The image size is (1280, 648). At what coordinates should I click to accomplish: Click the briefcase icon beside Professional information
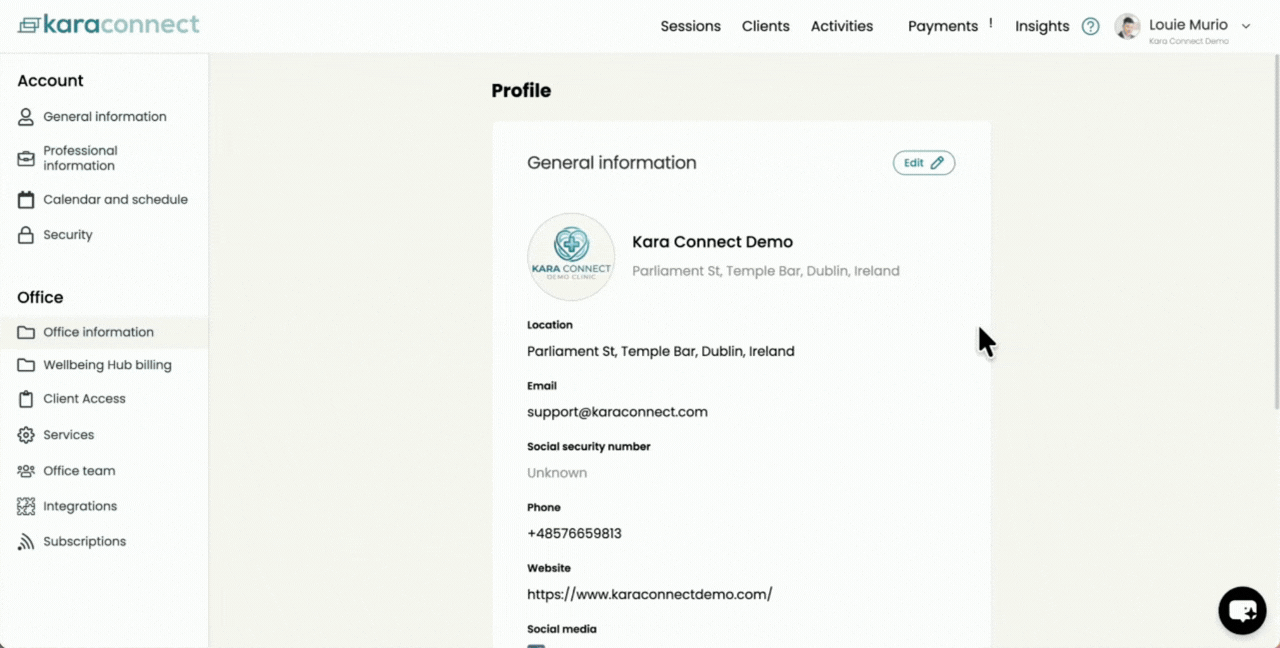26,158
